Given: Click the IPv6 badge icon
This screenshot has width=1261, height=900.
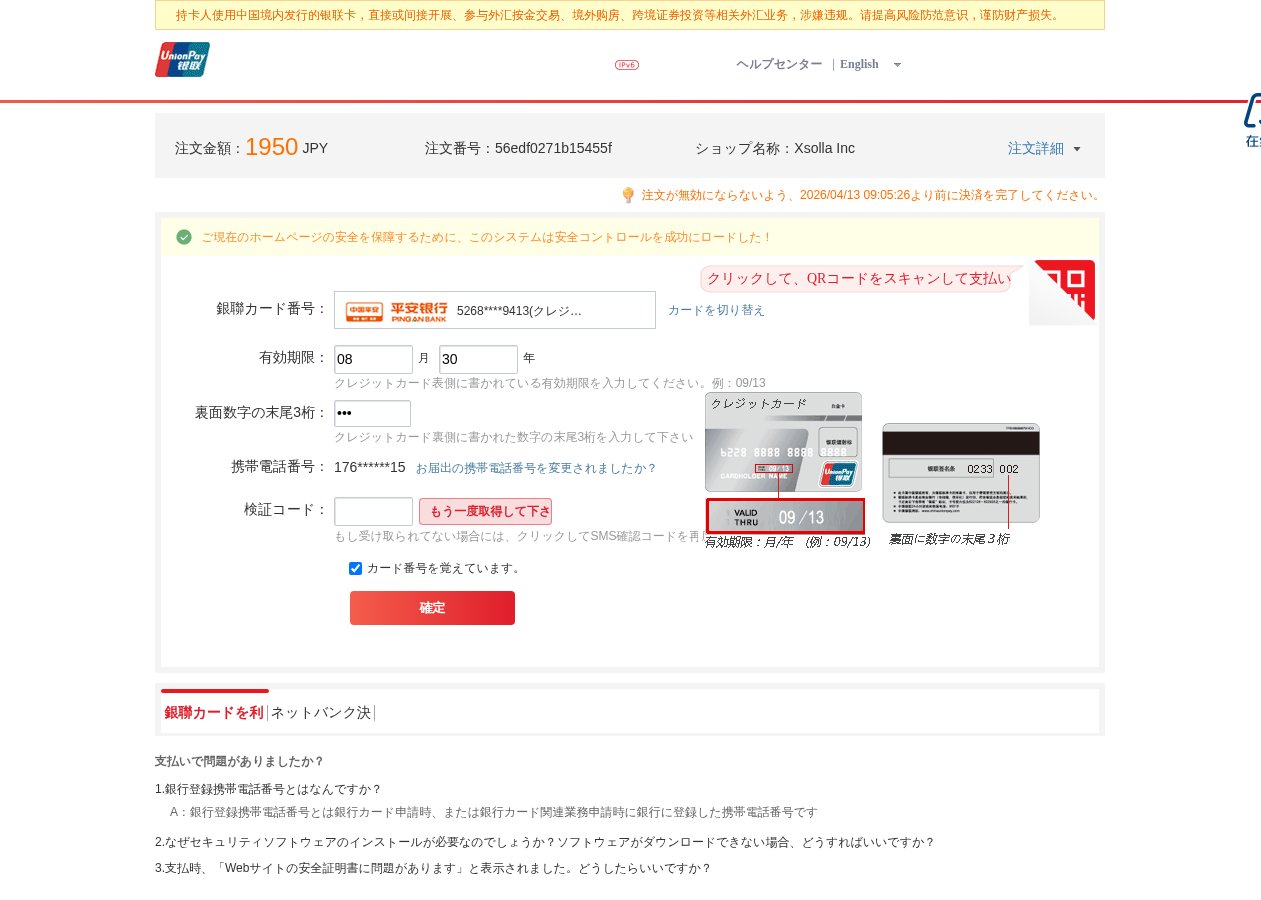Looking at the screenshot, I should point(627,65).
